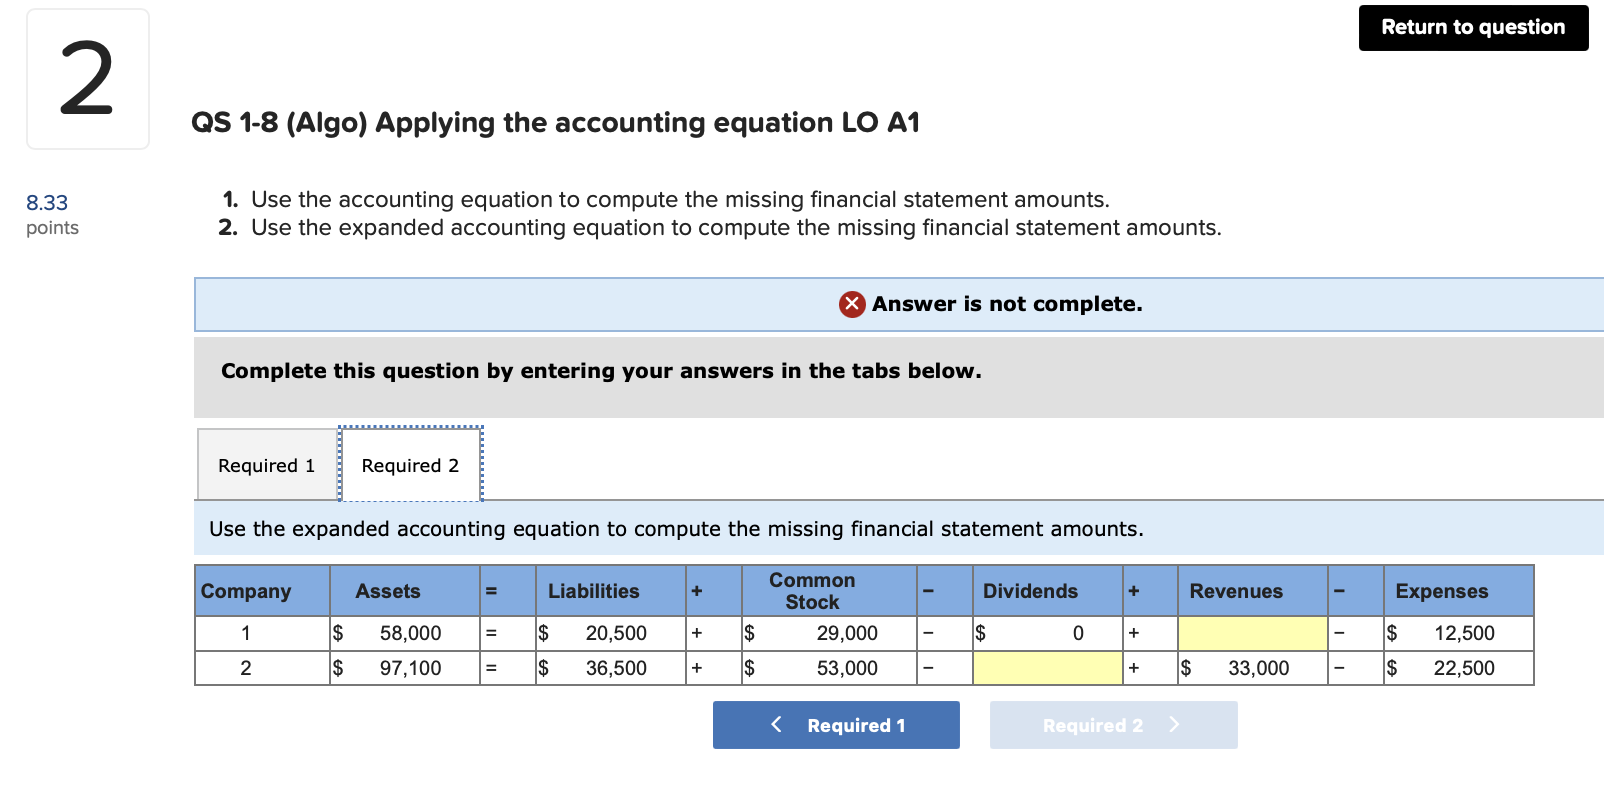Click the Return to question button

[x=1471, y=27]
